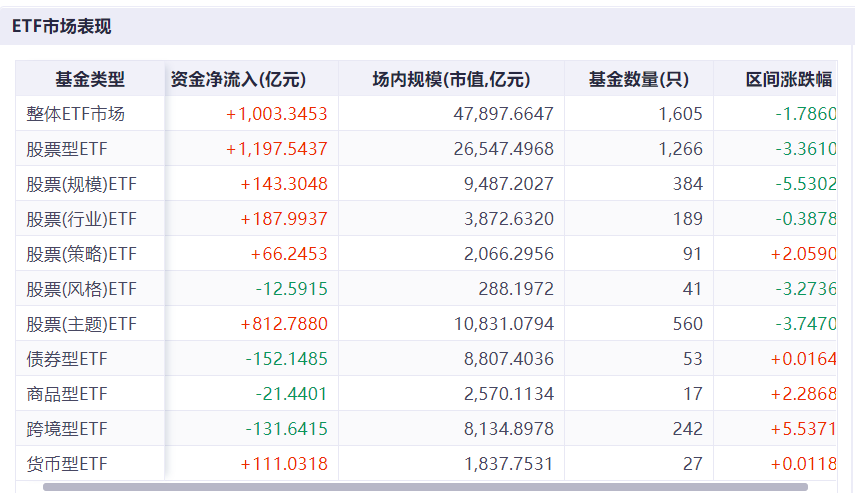Click the market size value 8,807.4036
This screenshot has height=493, width=855.
point(509,359)
